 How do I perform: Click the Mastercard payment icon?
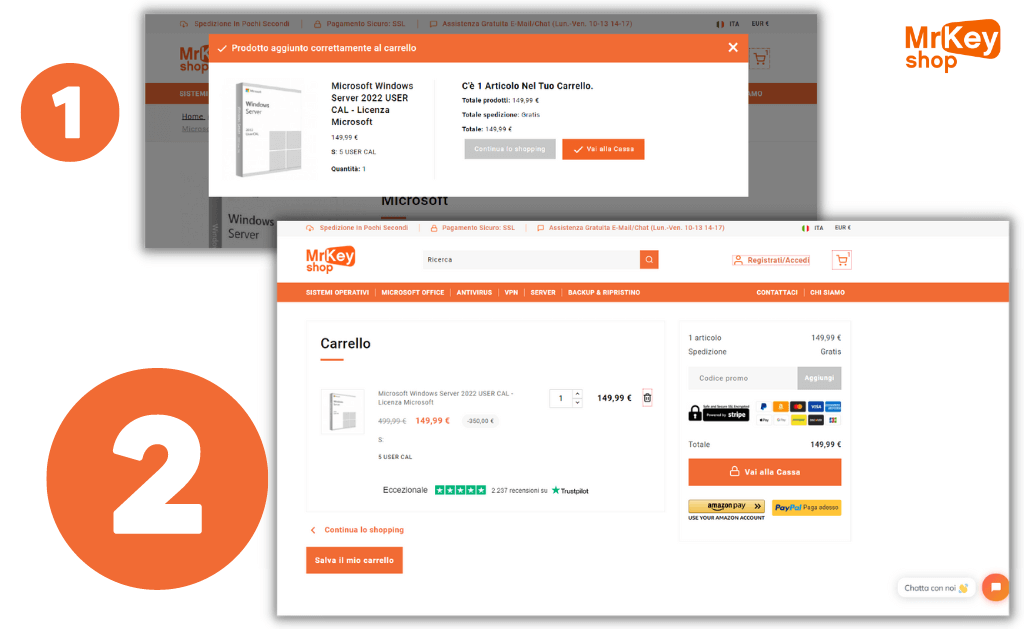point(797,407)
